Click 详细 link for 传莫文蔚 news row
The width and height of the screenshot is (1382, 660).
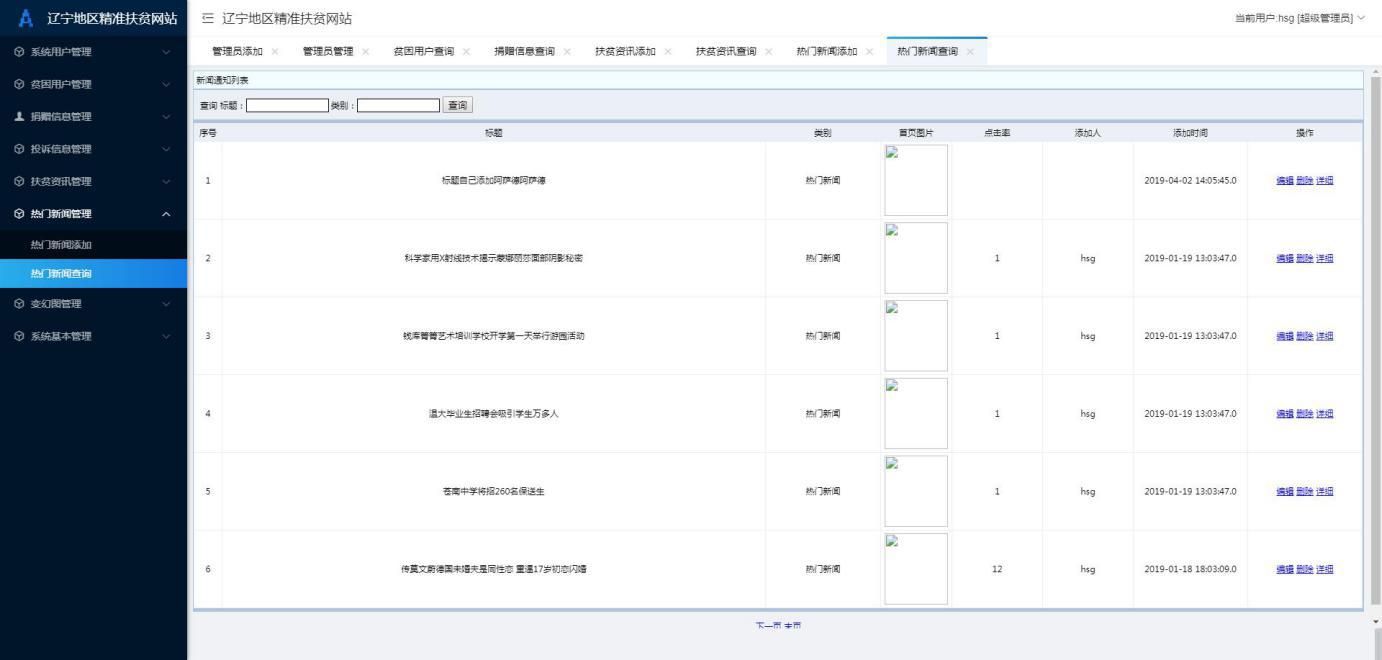pos(1324,569)
